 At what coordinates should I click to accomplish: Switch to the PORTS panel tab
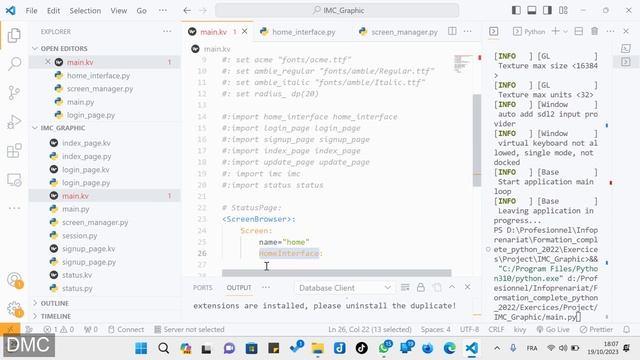202,288
